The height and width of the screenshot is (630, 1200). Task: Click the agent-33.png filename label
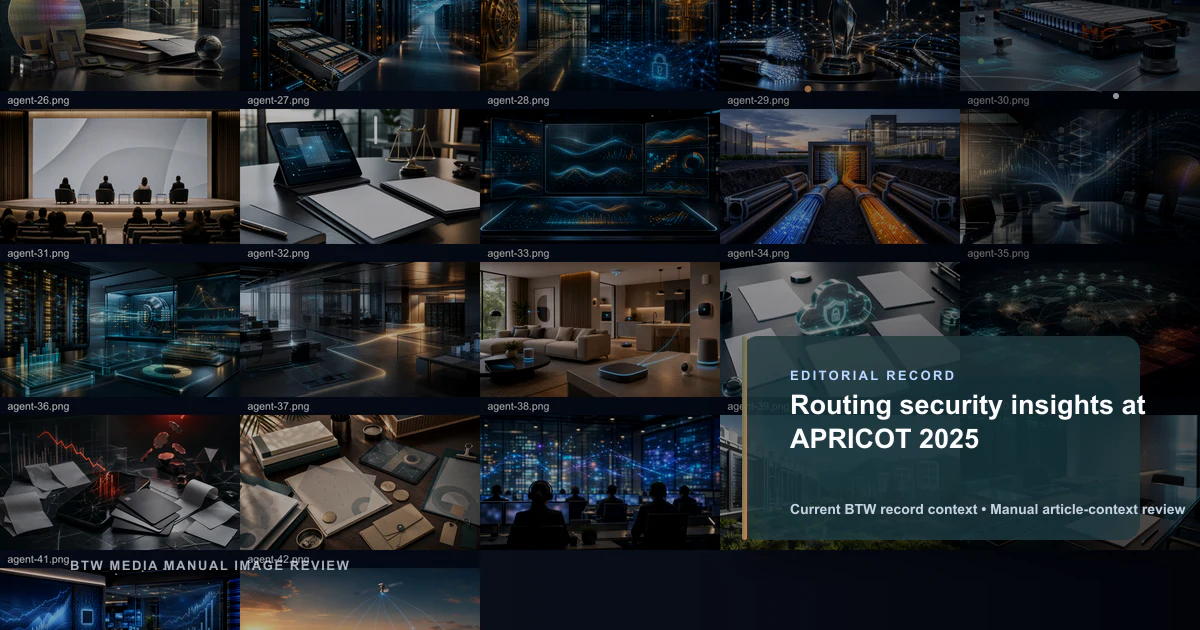518,254
